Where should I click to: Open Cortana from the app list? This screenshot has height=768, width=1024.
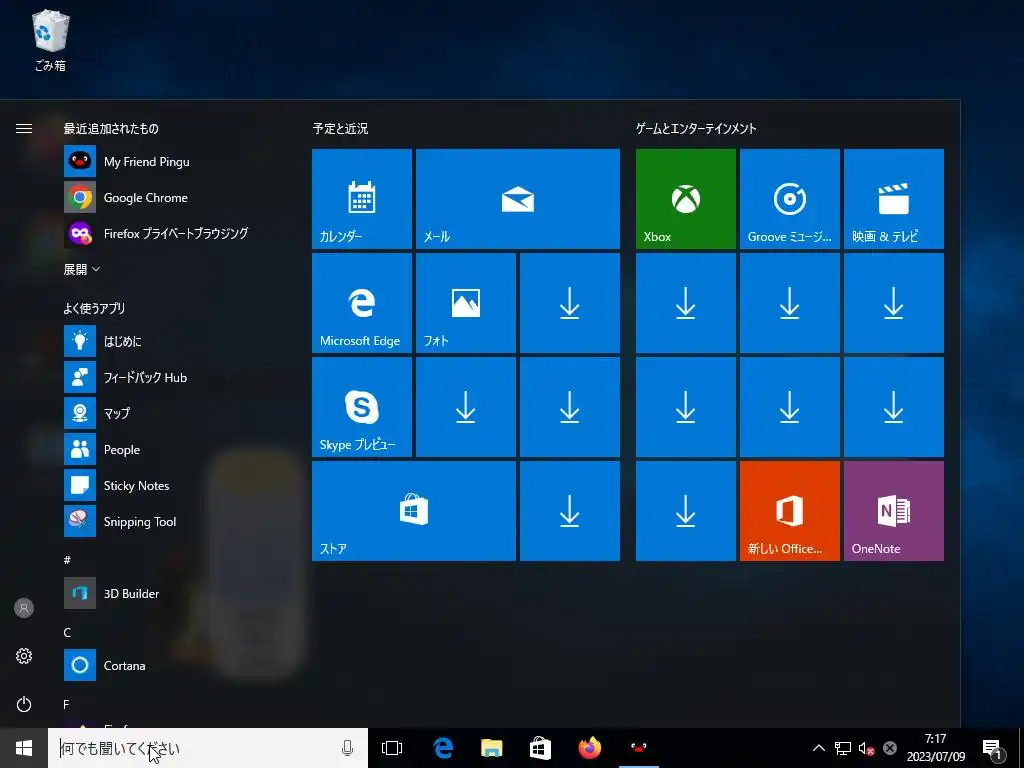point(174,665)
